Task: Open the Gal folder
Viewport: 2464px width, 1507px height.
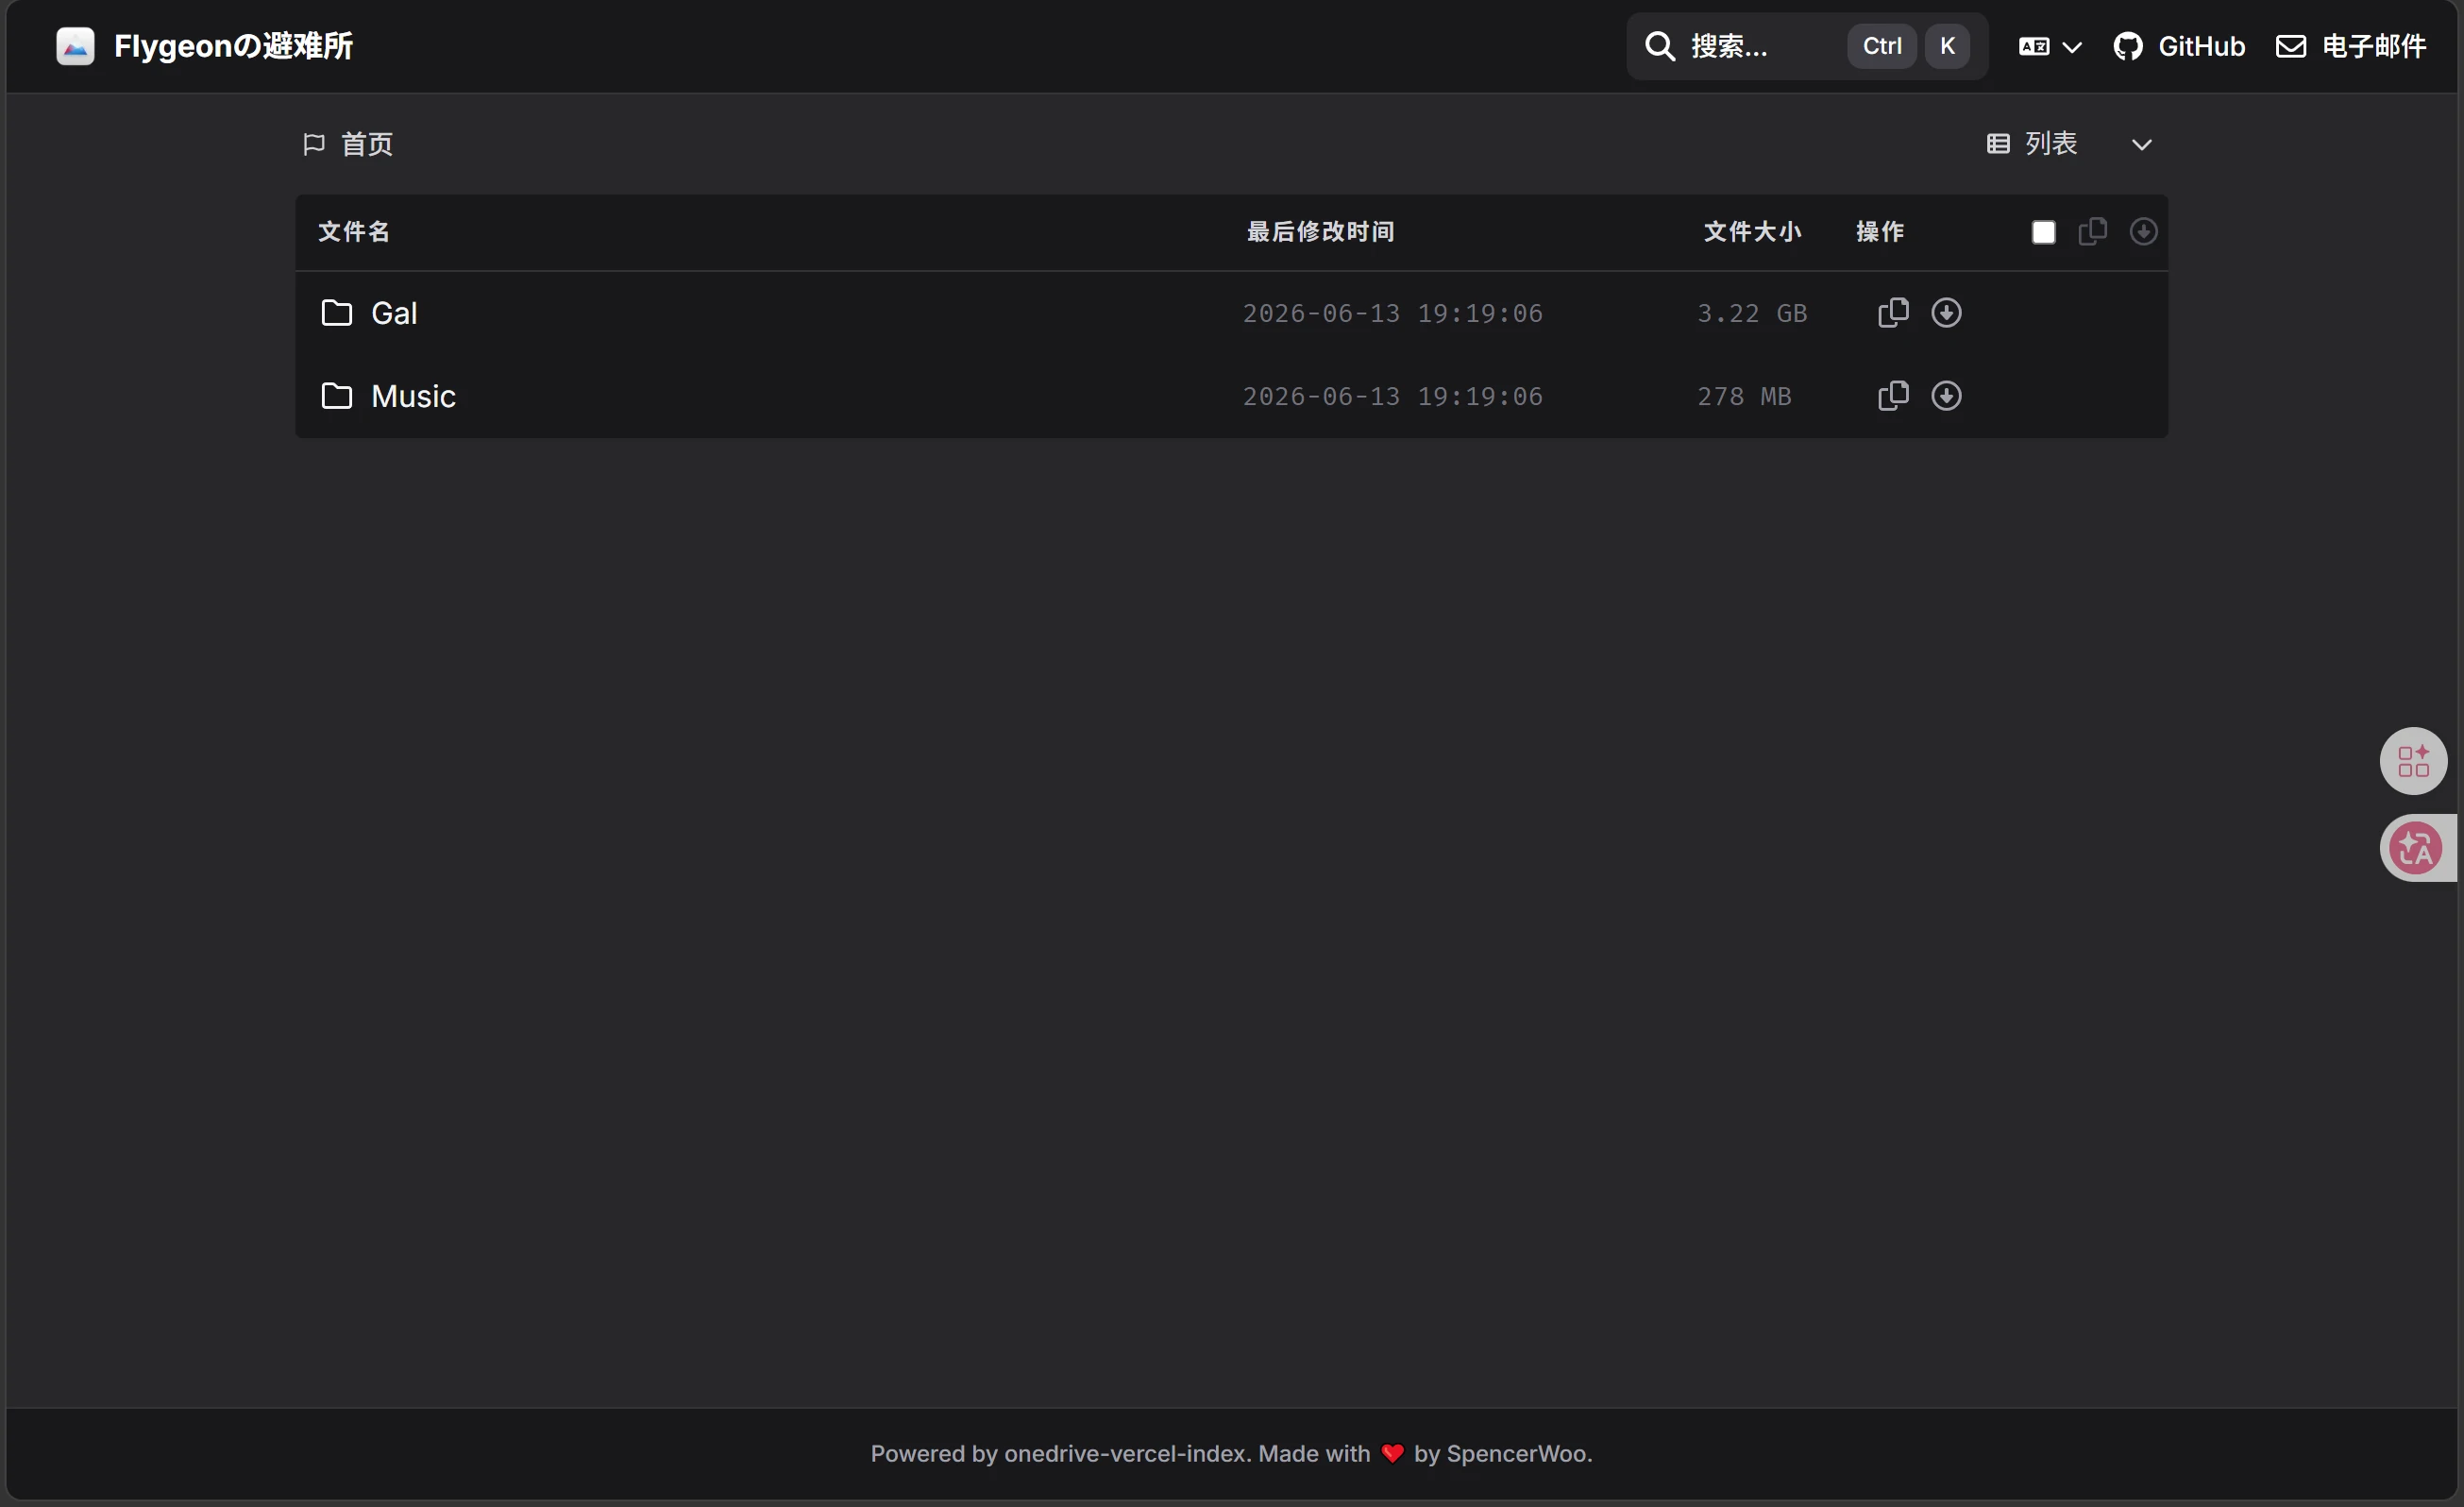Action: pos(394,313)
